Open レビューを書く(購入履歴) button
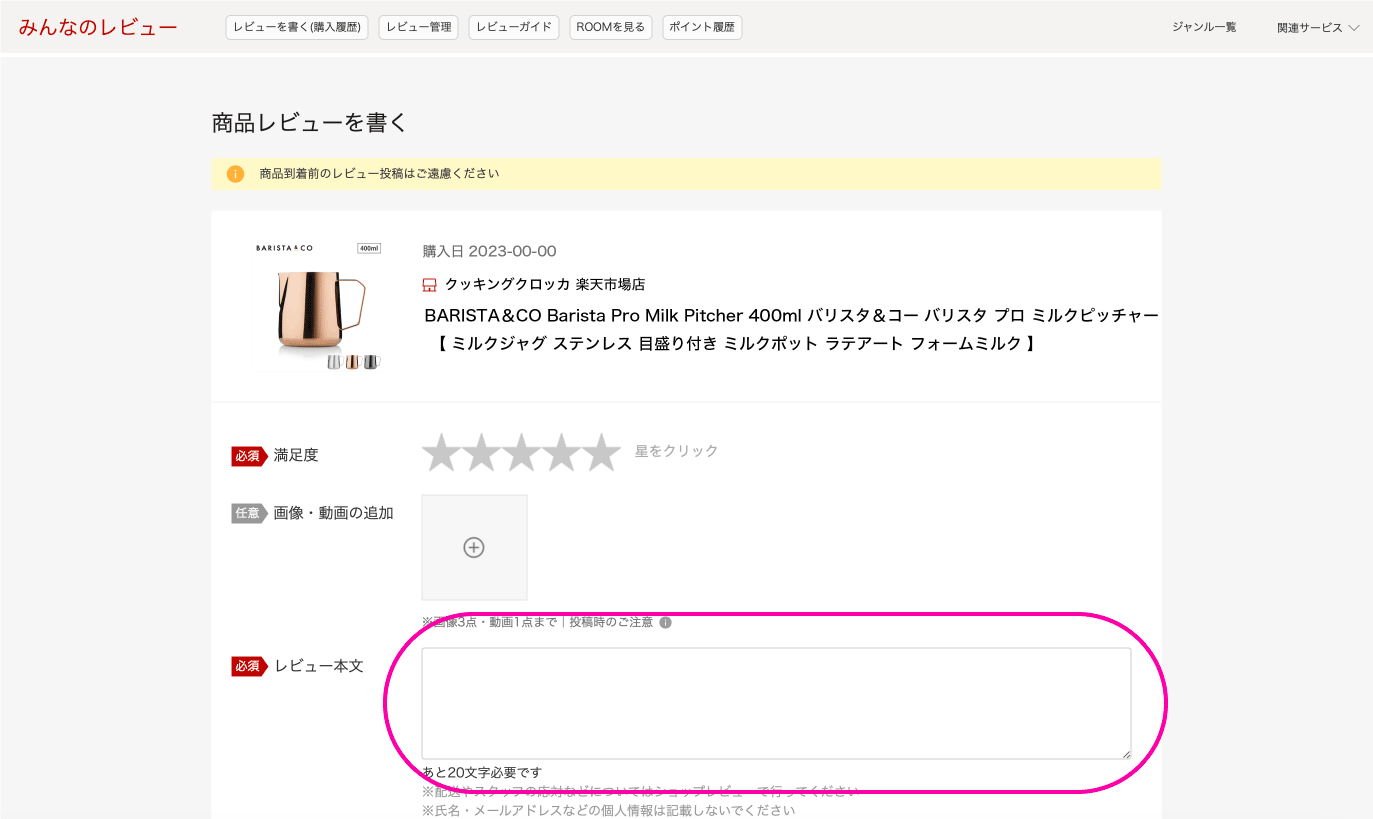 click(297, 27)
